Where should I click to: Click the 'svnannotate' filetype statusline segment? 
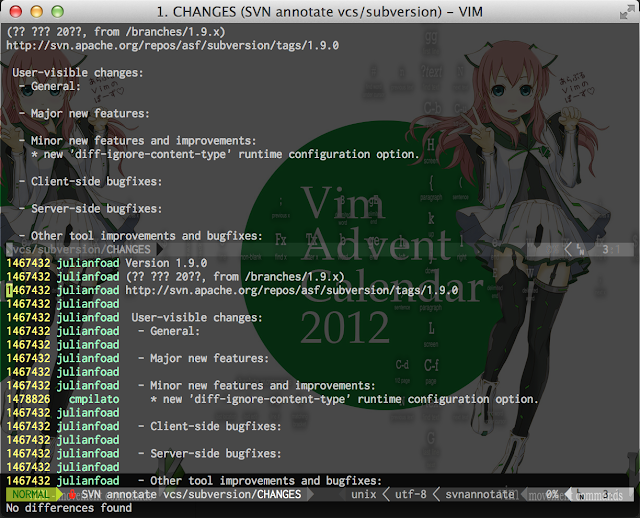(x=480, y=494)
